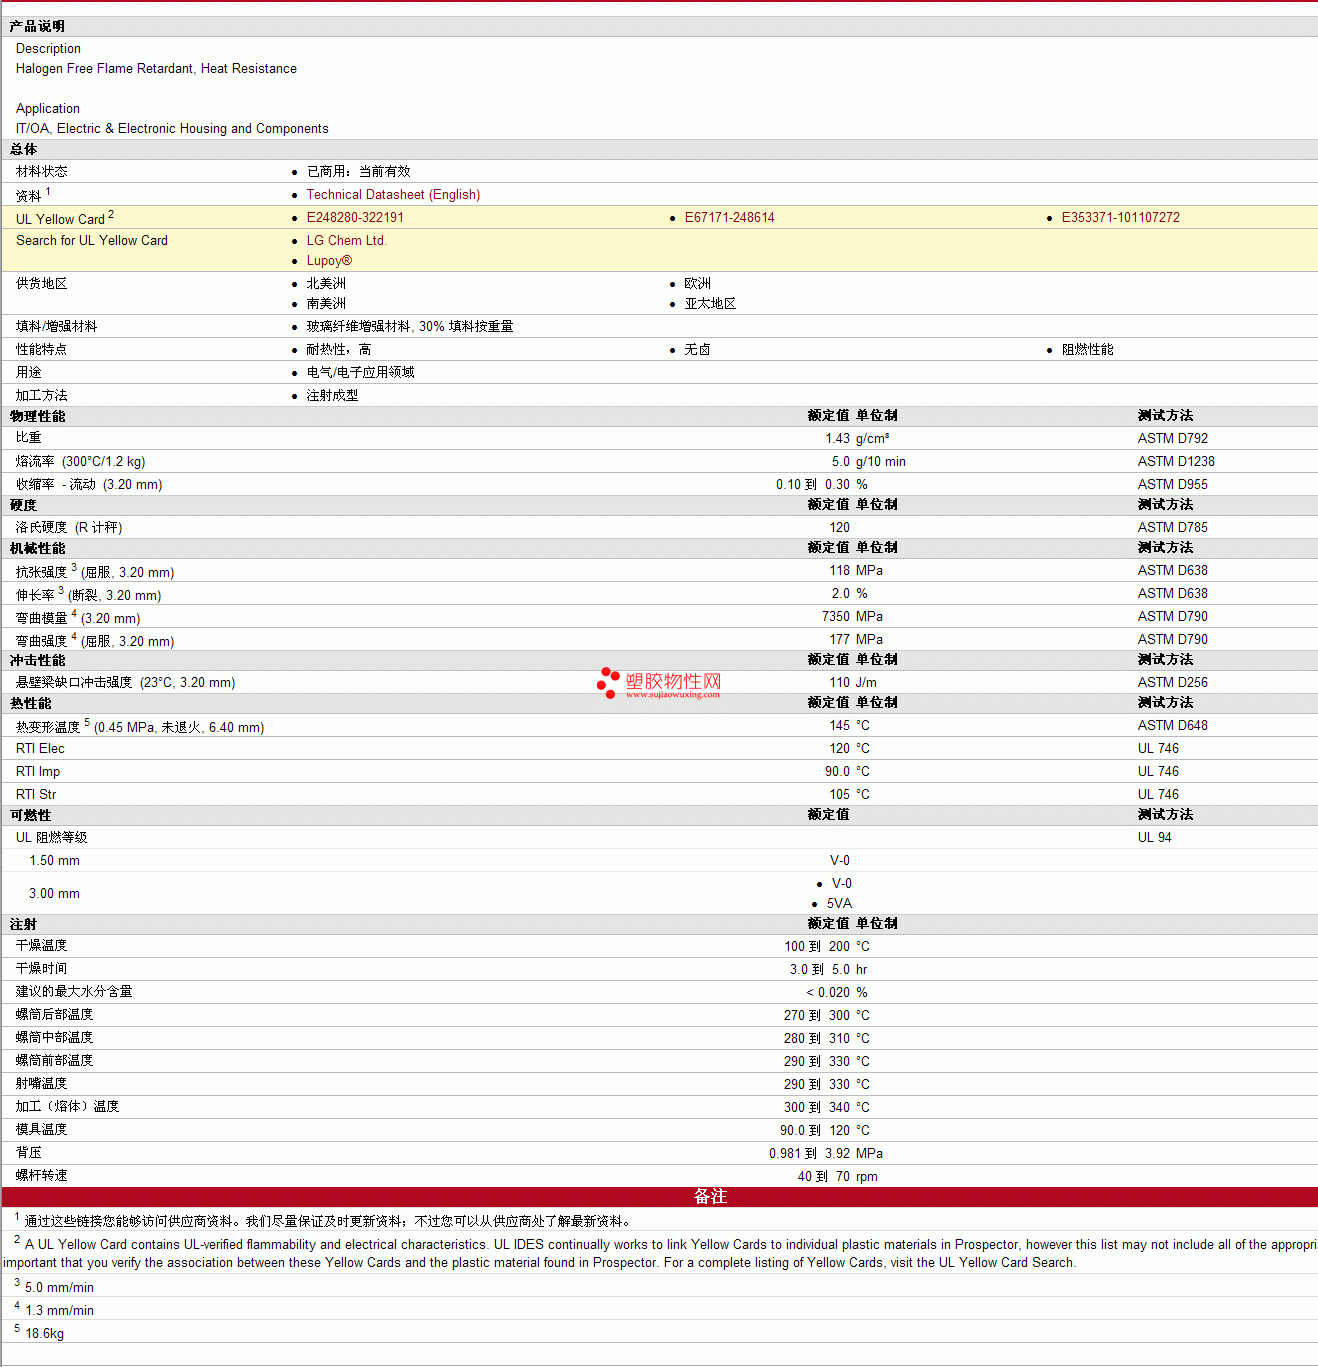Select the RTI Elec row label
This screenshot has width=1318, height=1367.
pos(40,749)
